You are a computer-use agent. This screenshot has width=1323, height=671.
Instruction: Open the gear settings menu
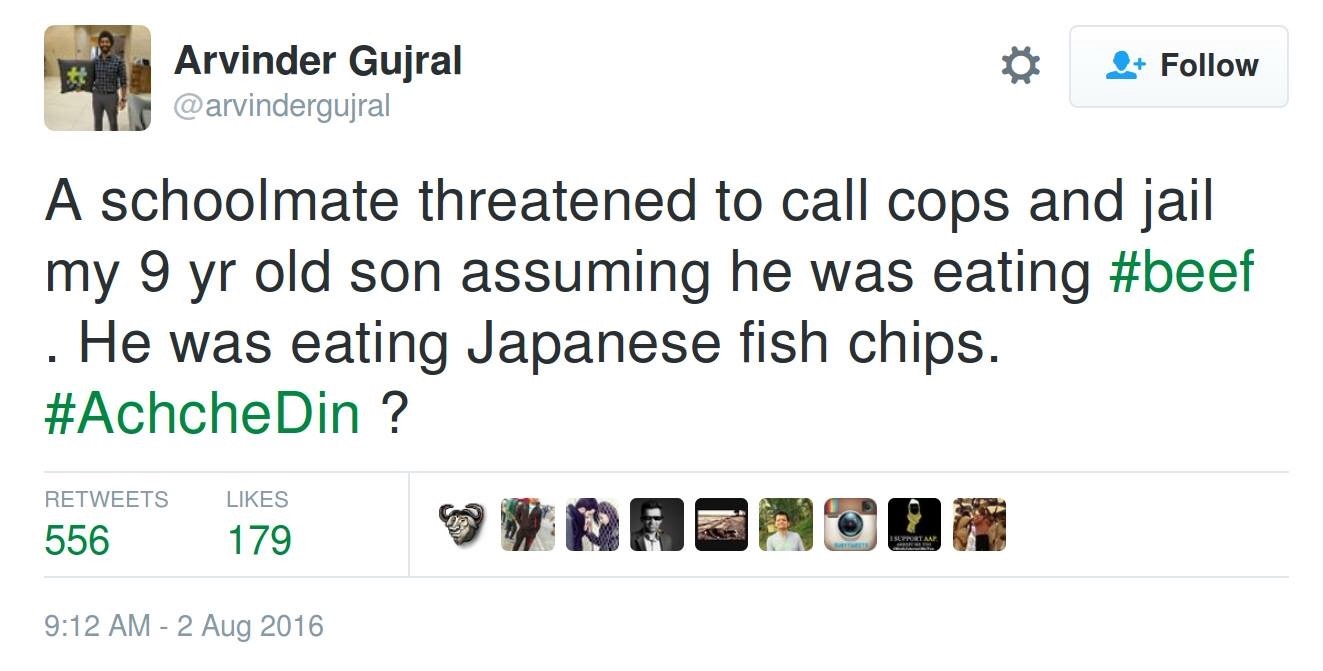coord(1020,66)
